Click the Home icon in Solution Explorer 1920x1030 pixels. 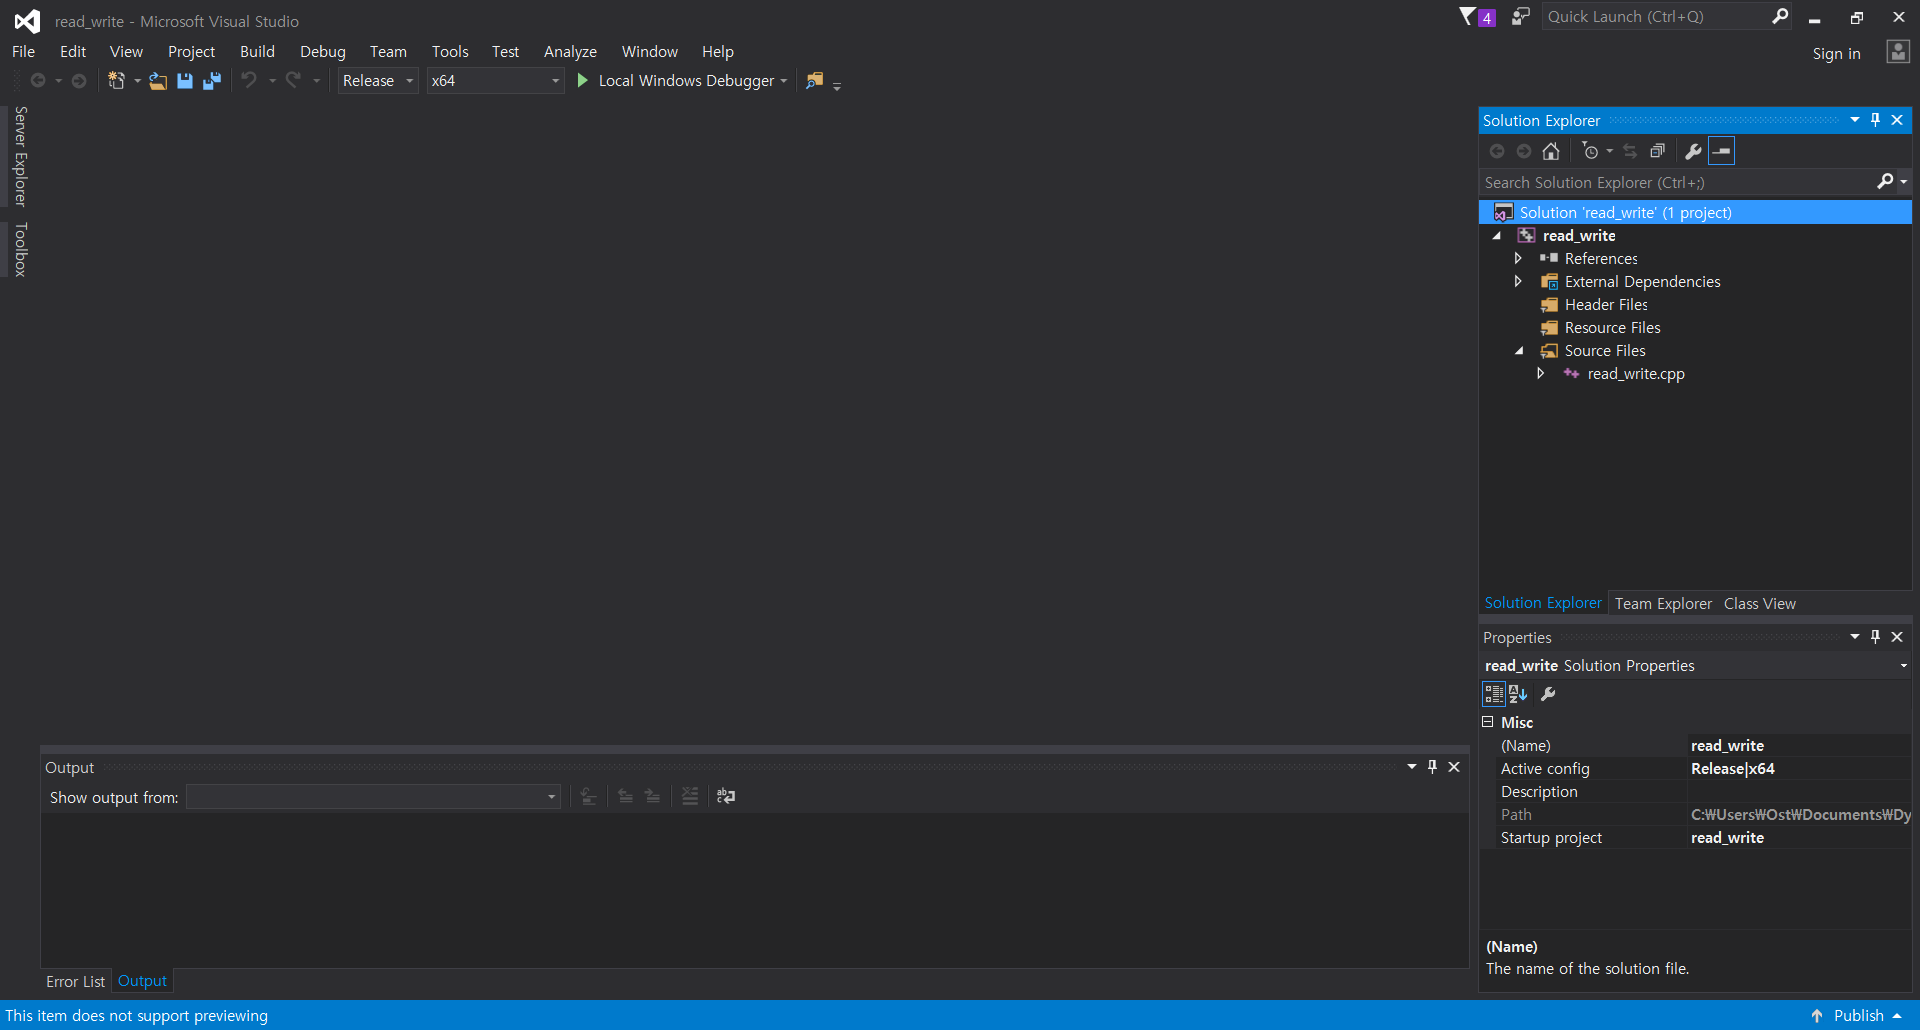tap(1551, 151)
